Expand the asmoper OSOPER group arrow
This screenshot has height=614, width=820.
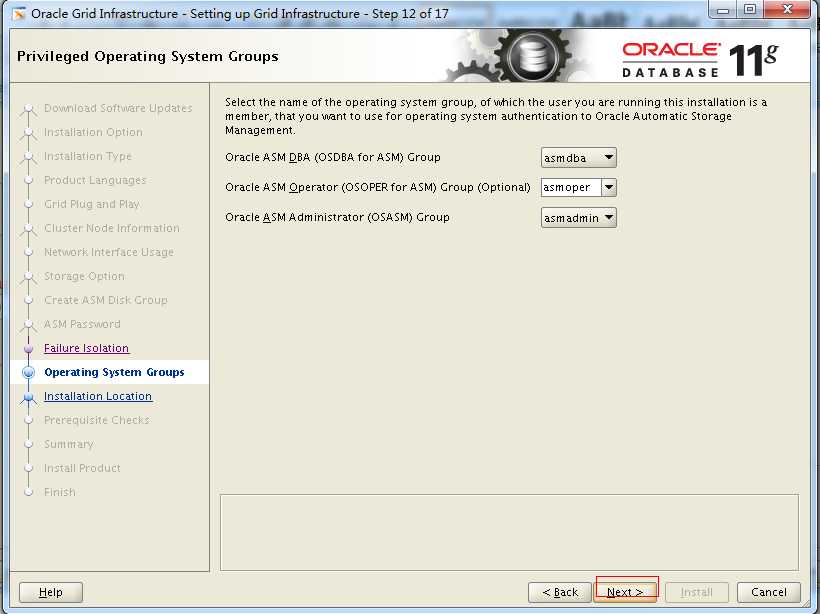pyautogui.click(x=609, y=187)
